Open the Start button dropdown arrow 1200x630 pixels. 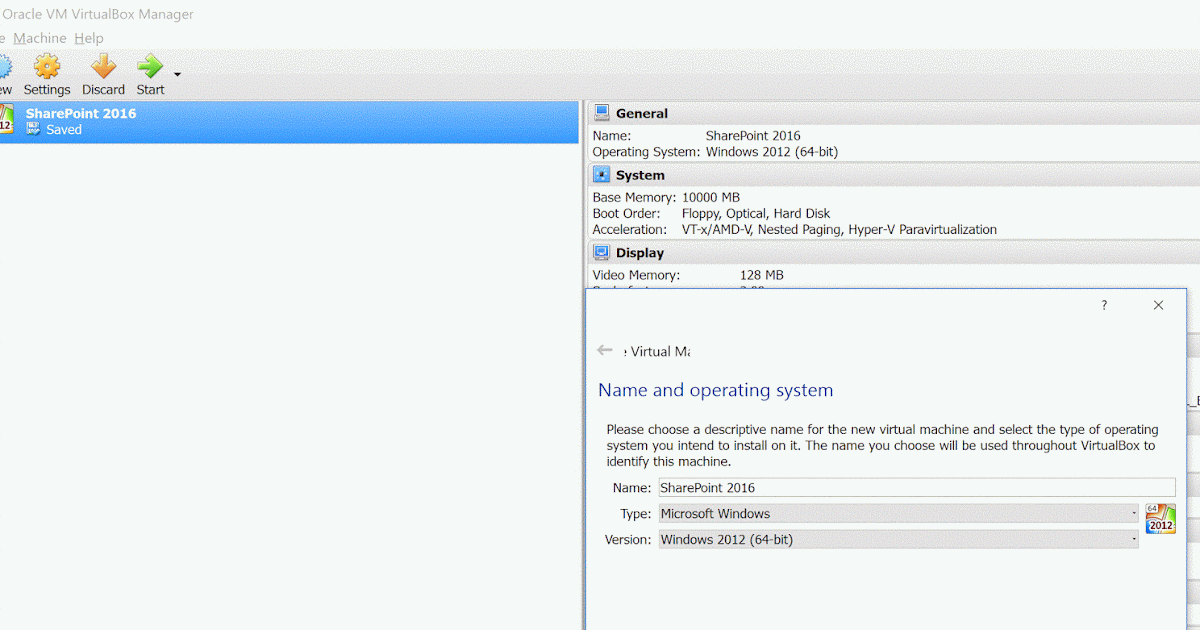[x=177, y=74]
